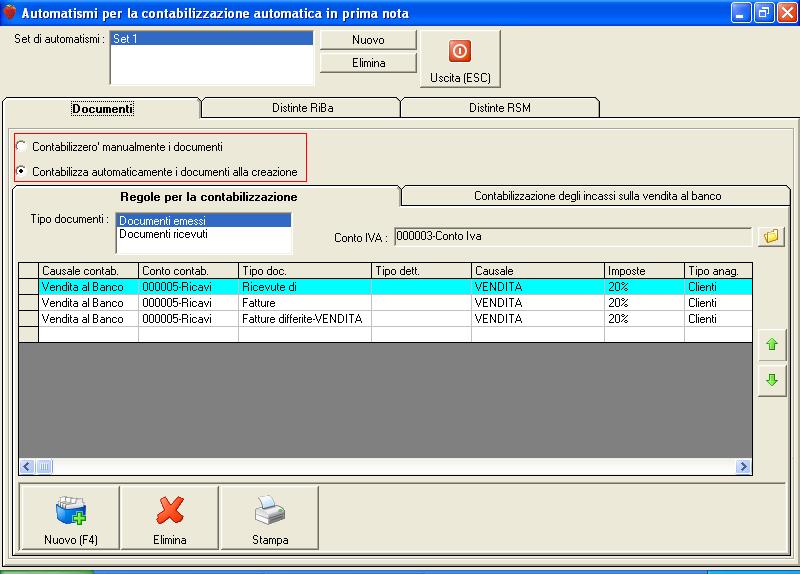This screenshot has width=800, height=574.
Task: Click the red X Elimina rule button
Action: 170,517
